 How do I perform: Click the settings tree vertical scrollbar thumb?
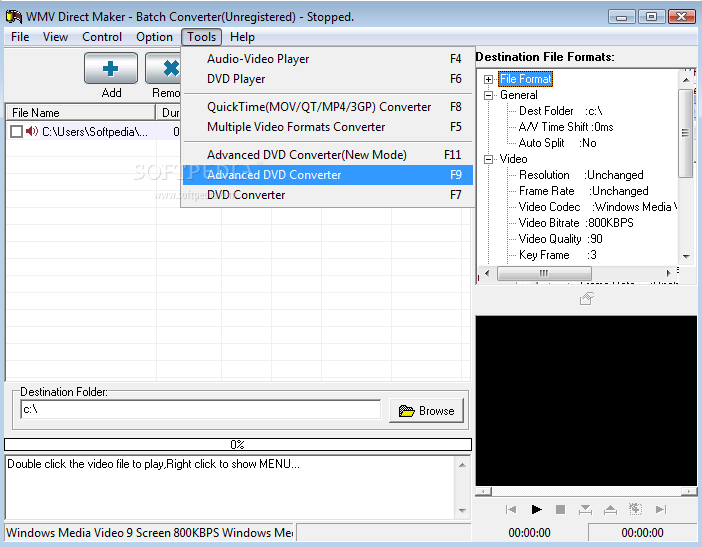tap(685, 133)
